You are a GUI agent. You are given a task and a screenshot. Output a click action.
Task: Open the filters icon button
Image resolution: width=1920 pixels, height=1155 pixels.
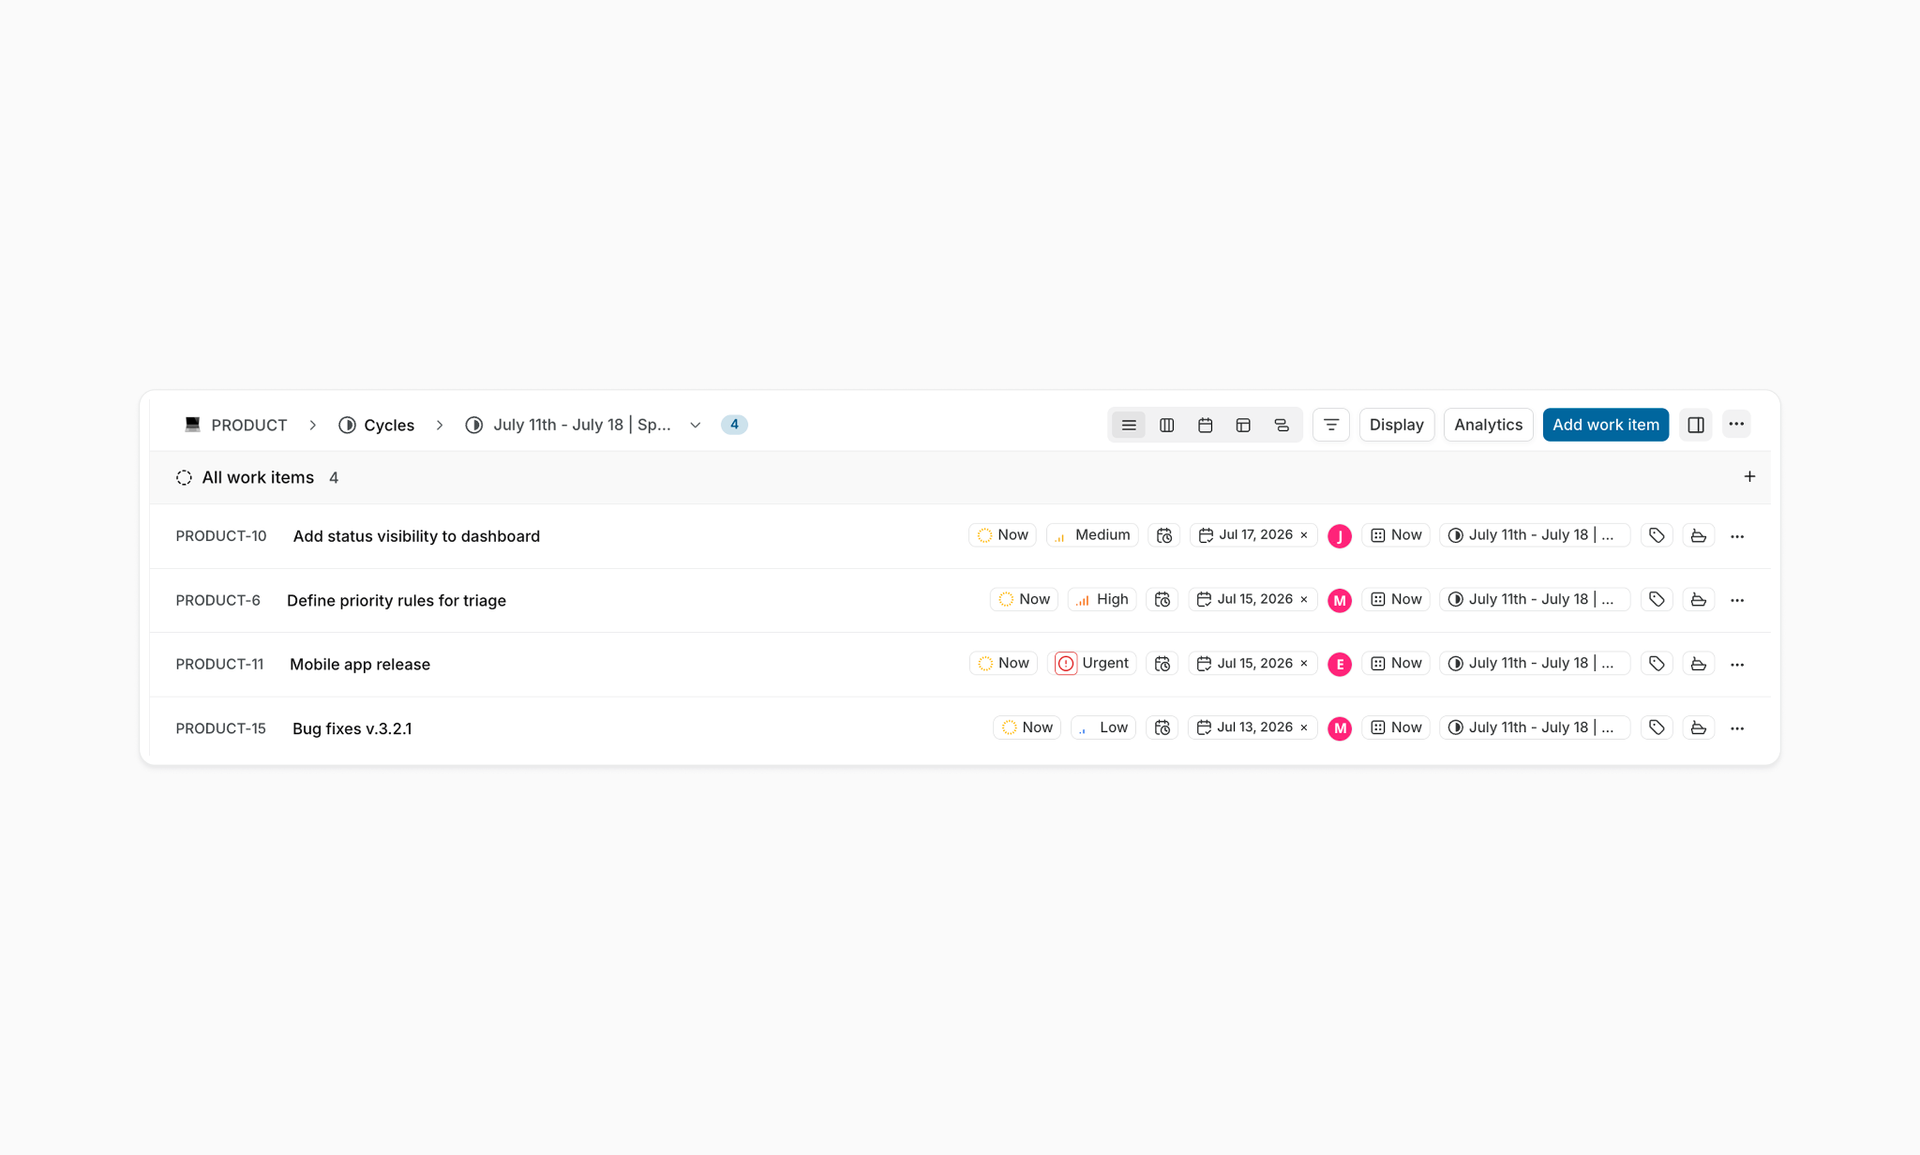(1331, 425)
